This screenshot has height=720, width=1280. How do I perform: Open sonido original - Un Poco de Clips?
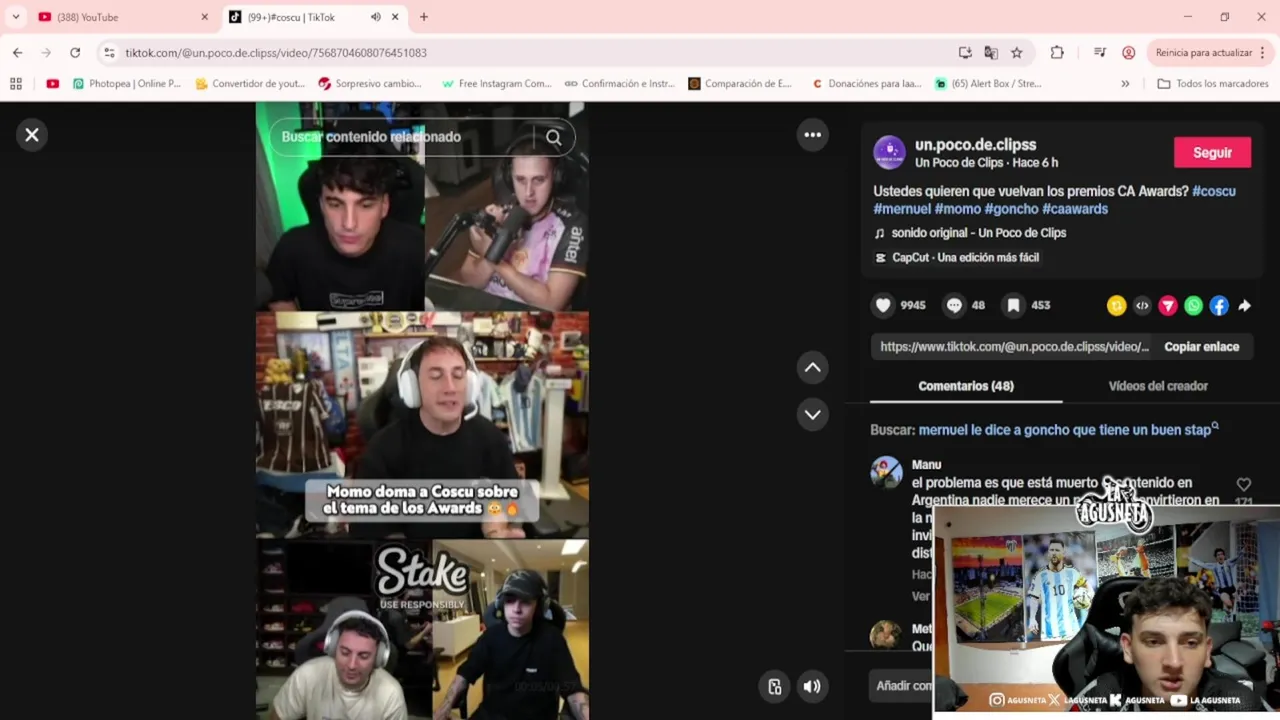click(978, 233)
